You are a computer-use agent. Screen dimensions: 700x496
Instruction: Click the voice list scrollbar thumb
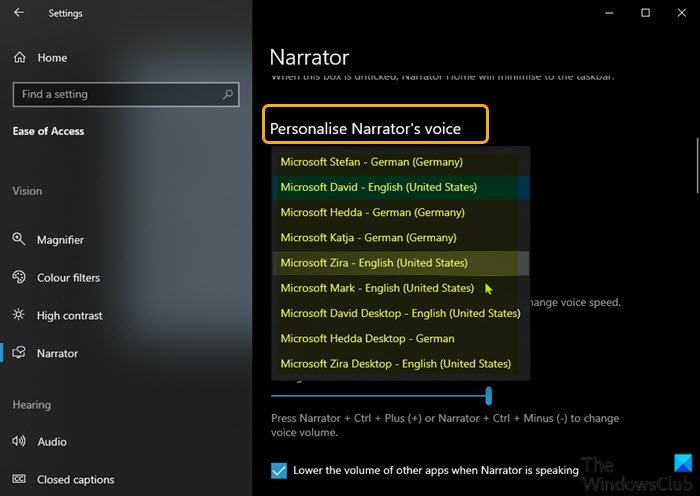(x=524, y=264)
